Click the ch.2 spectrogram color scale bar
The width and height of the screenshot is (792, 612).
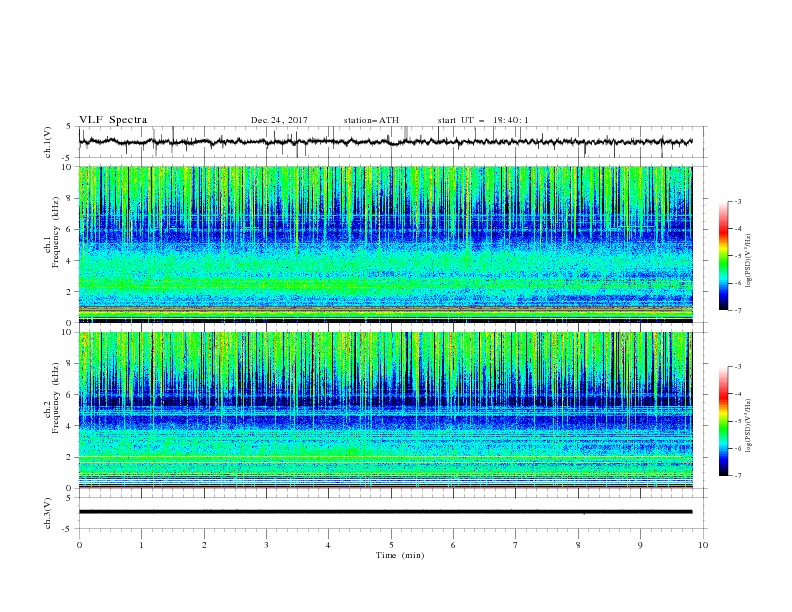click(724, 421)
